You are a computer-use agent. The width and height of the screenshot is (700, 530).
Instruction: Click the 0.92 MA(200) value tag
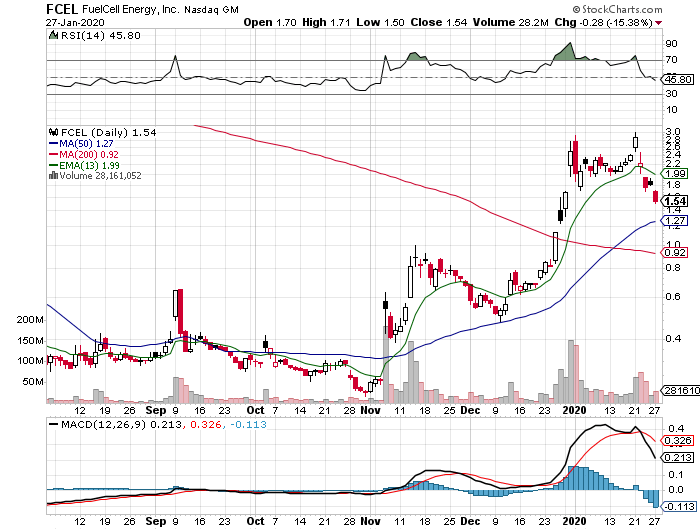pos(675,253)
